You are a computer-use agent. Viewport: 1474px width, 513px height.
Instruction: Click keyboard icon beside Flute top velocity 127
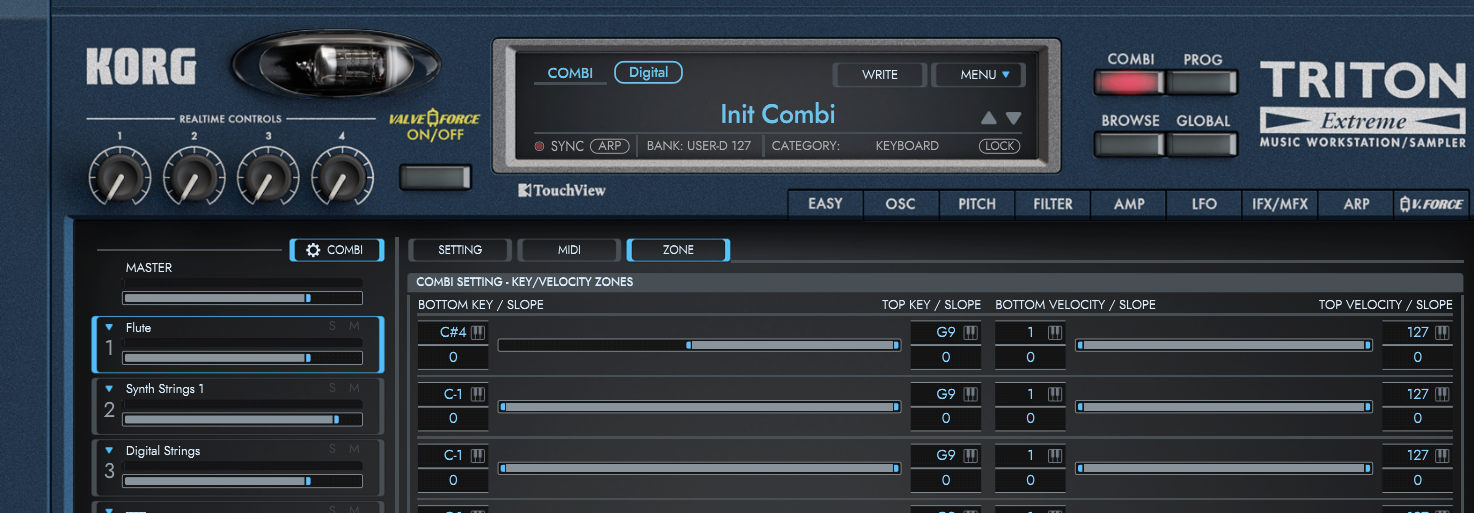[1442, 333]
